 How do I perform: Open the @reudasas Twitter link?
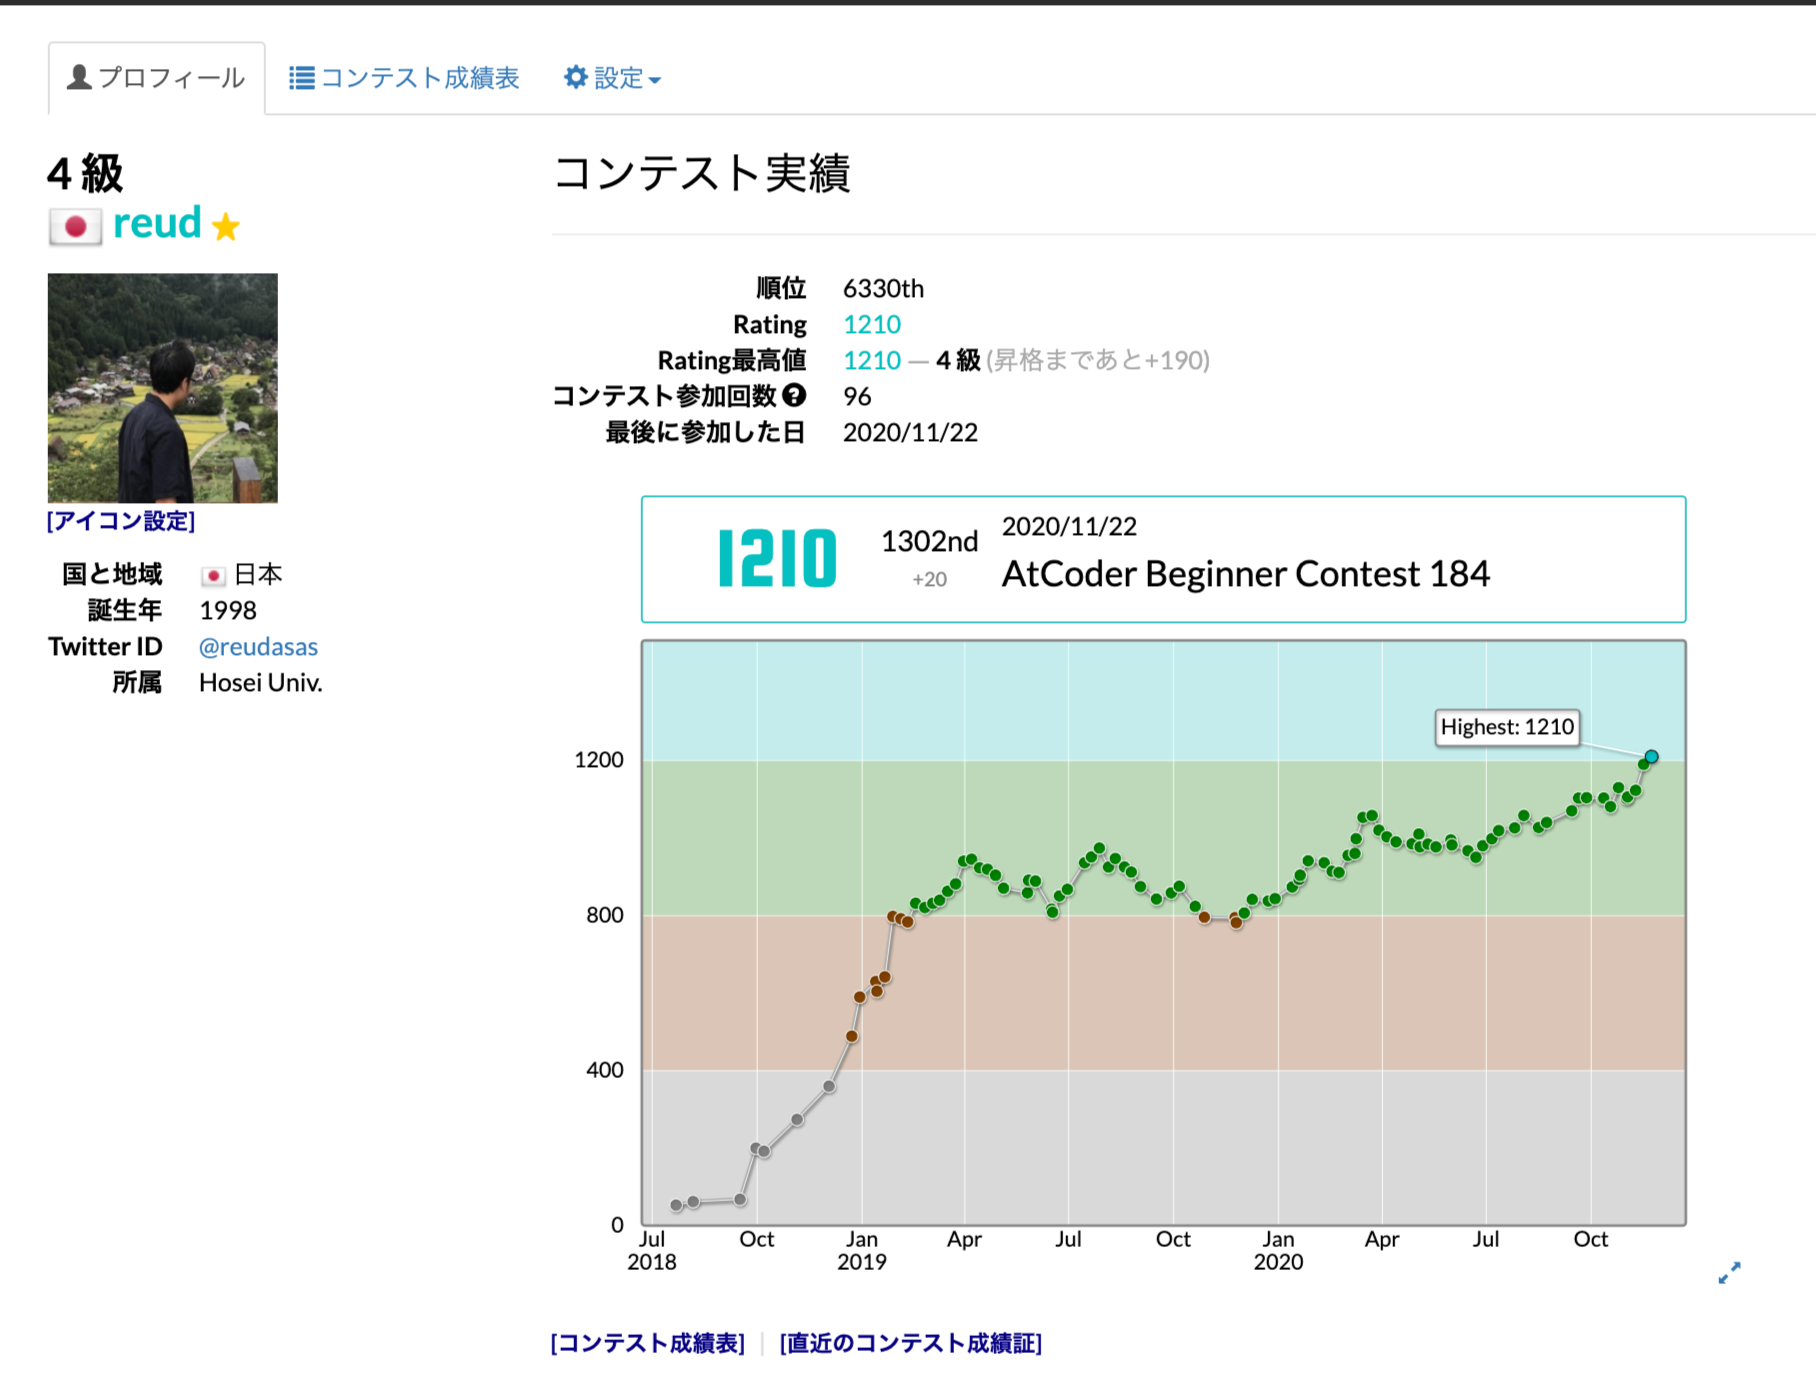point(258,647)
